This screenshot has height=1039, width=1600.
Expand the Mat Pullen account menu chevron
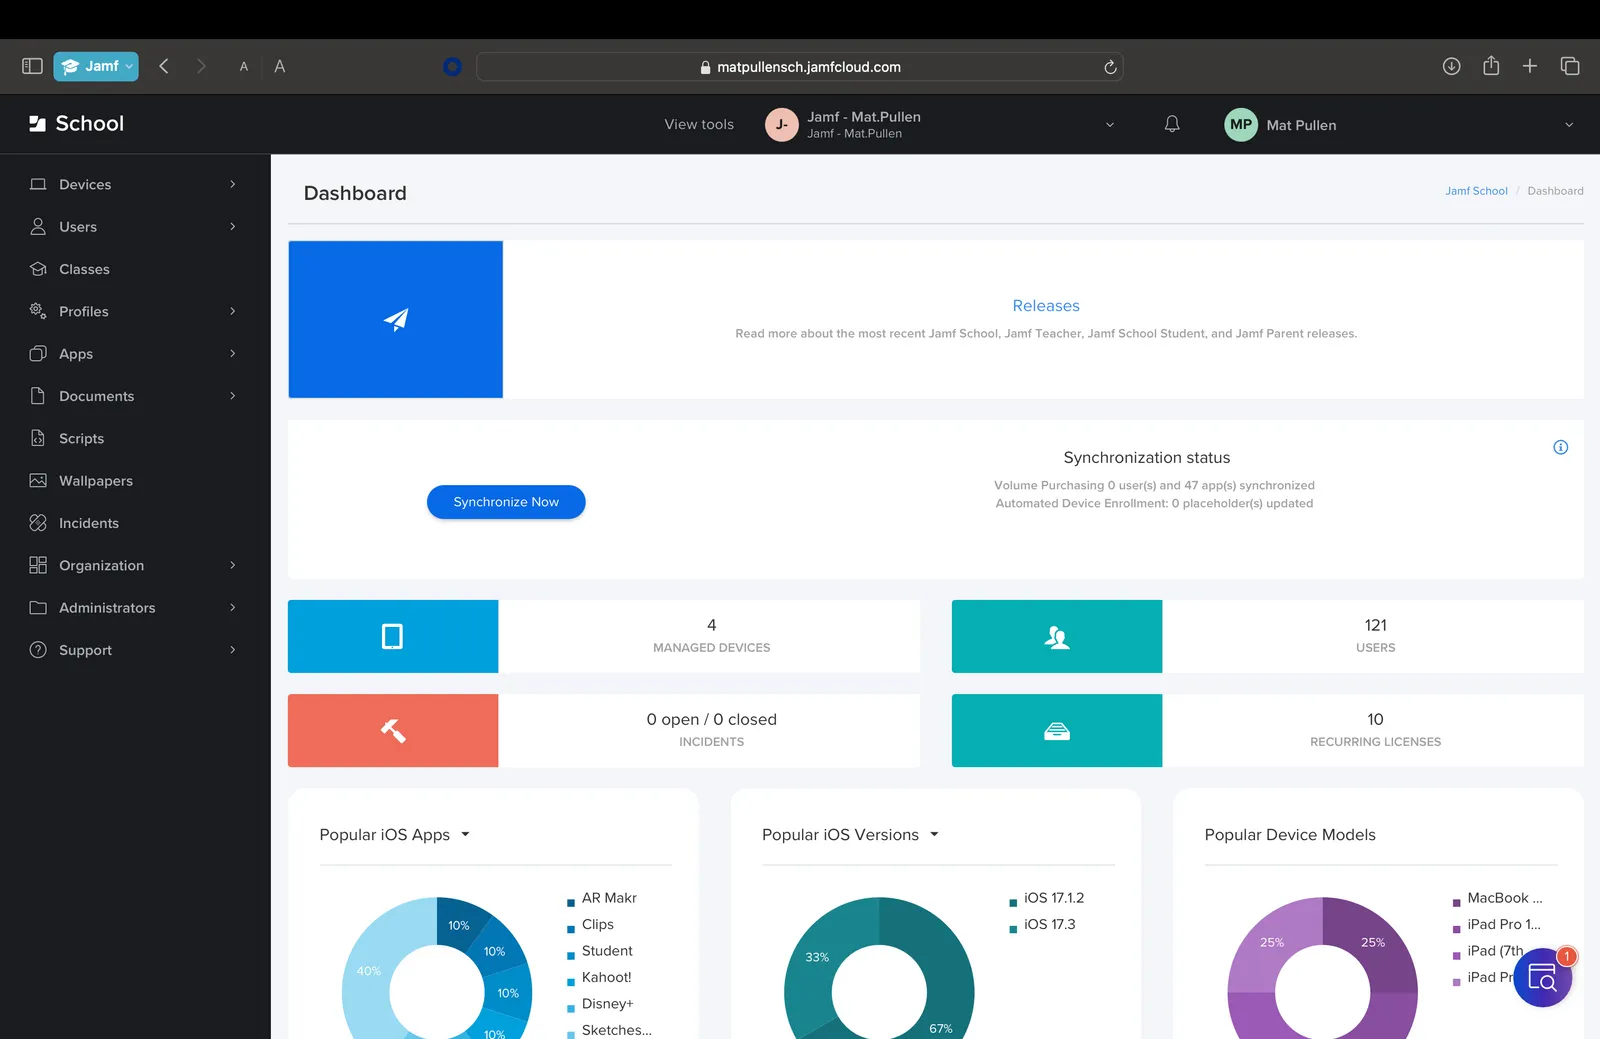[x=1569, y=125]
